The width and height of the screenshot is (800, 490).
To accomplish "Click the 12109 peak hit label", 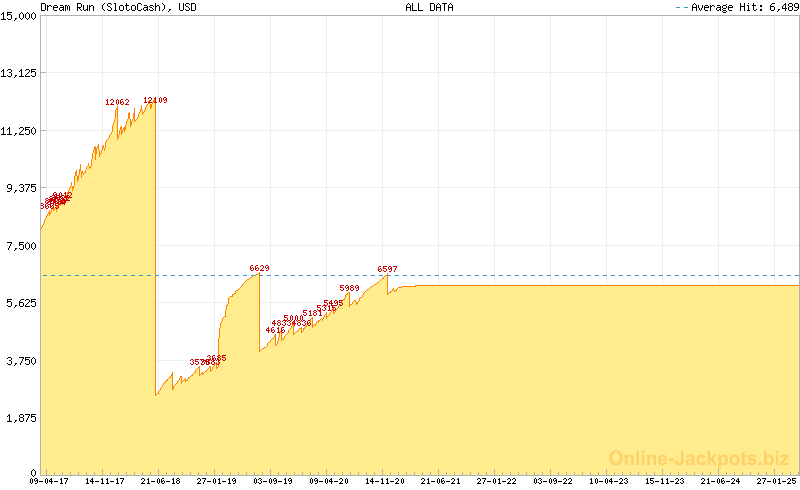I will tap(155, 100).
